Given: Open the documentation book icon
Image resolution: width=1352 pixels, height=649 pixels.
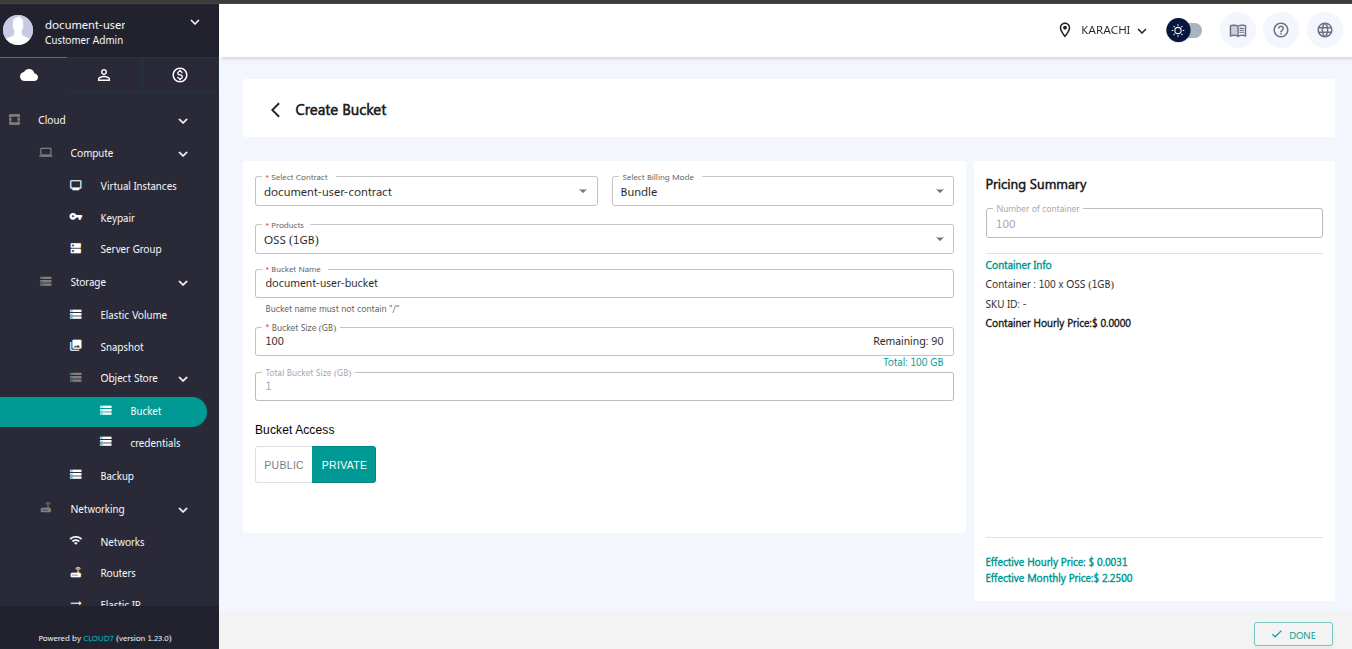Looking at the screenshot, I should (1237, 30).
